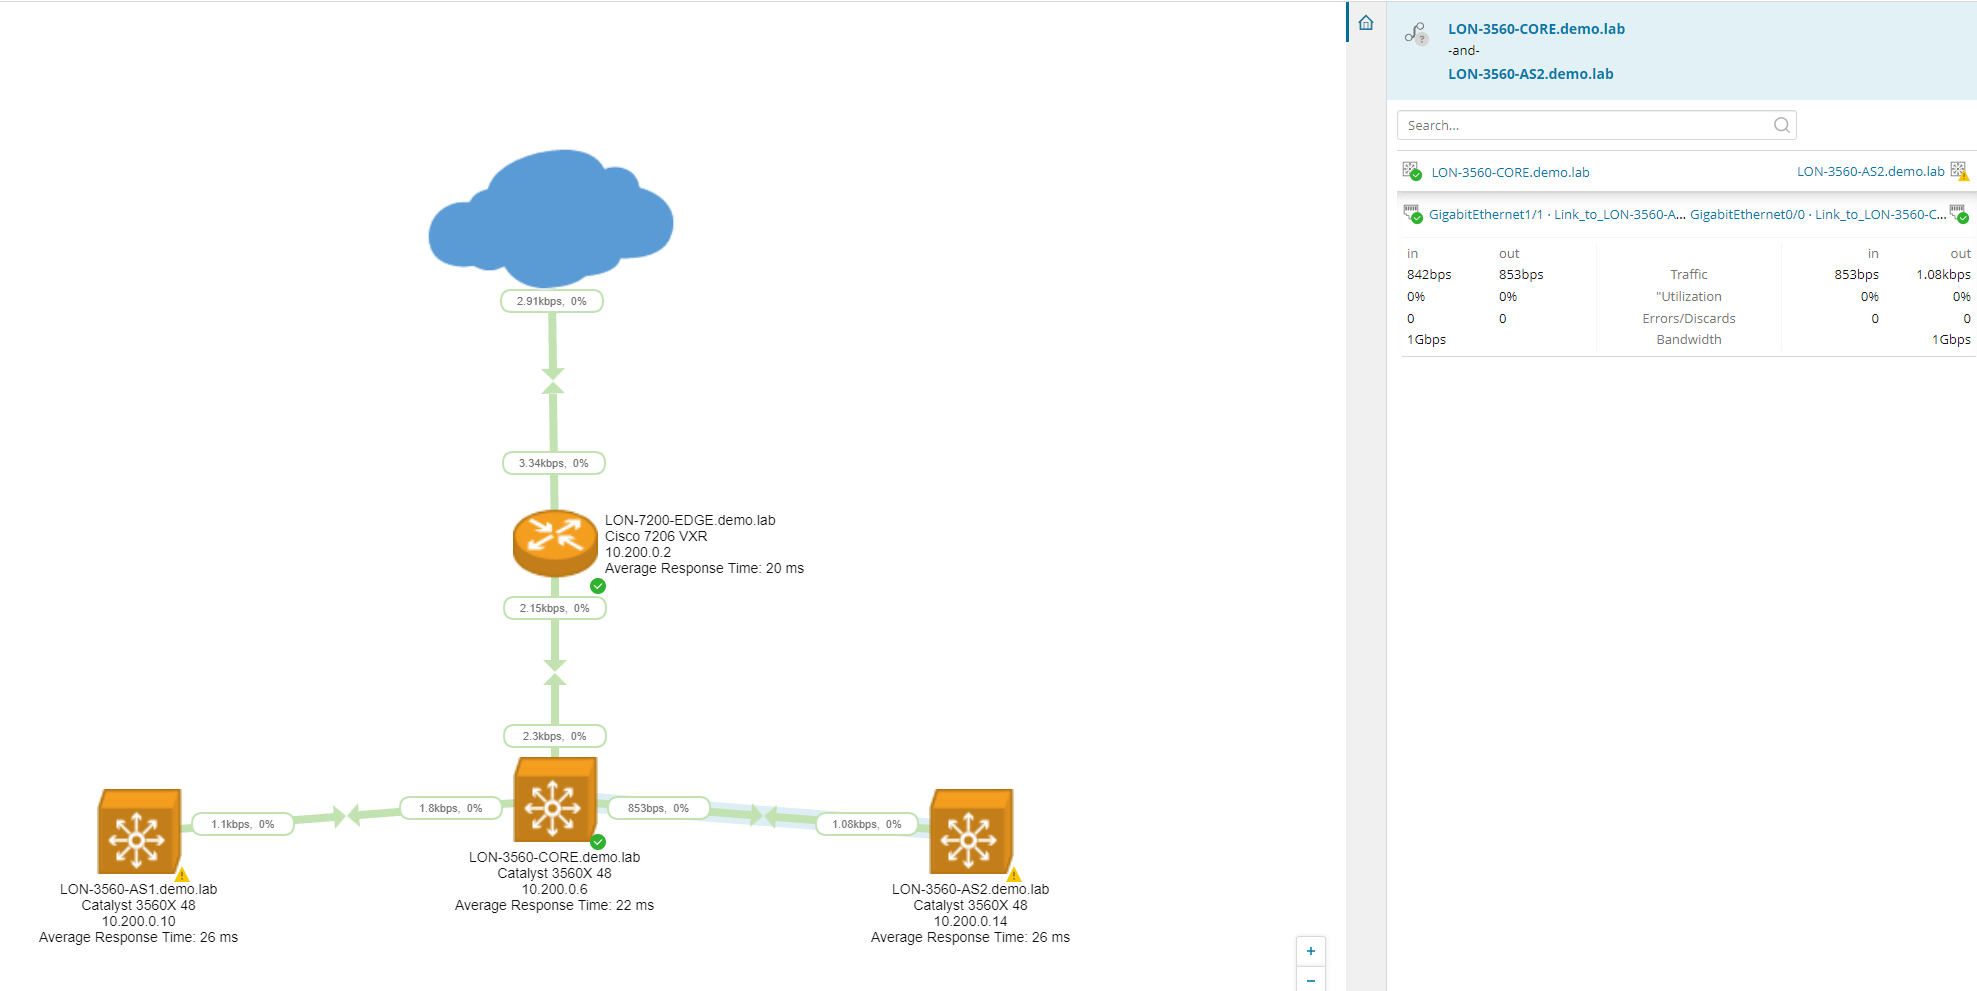Click warning triangle on LON-3560-AS2 map switch

[x=1014, y=875]
